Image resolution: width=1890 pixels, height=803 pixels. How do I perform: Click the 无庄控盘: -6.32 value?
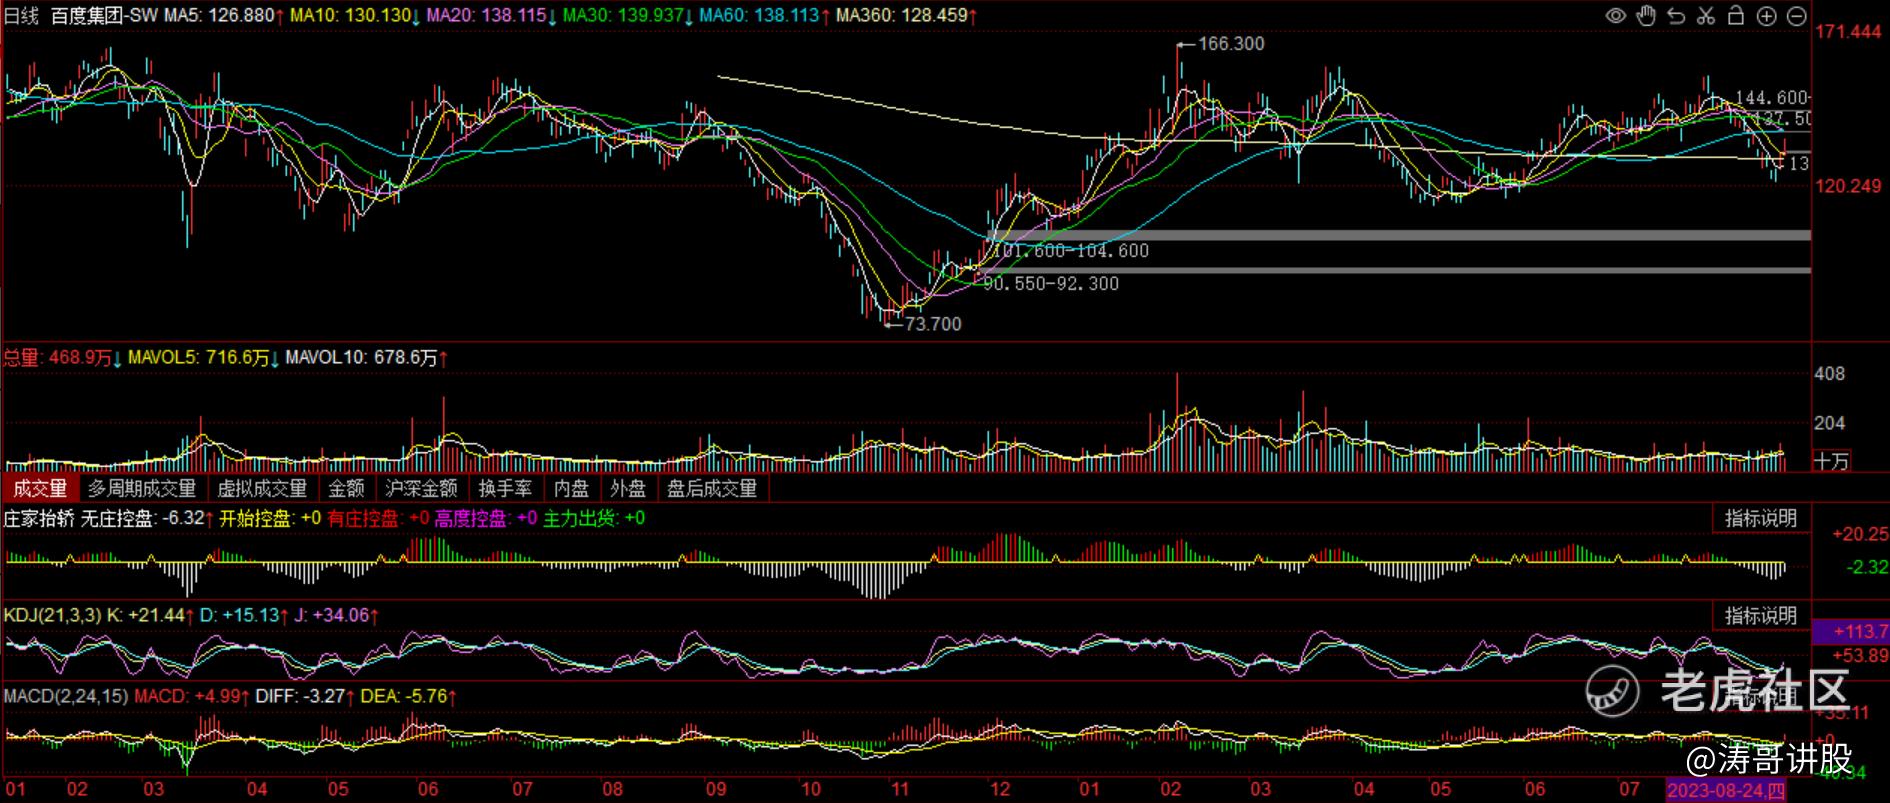tap(147, 518)
